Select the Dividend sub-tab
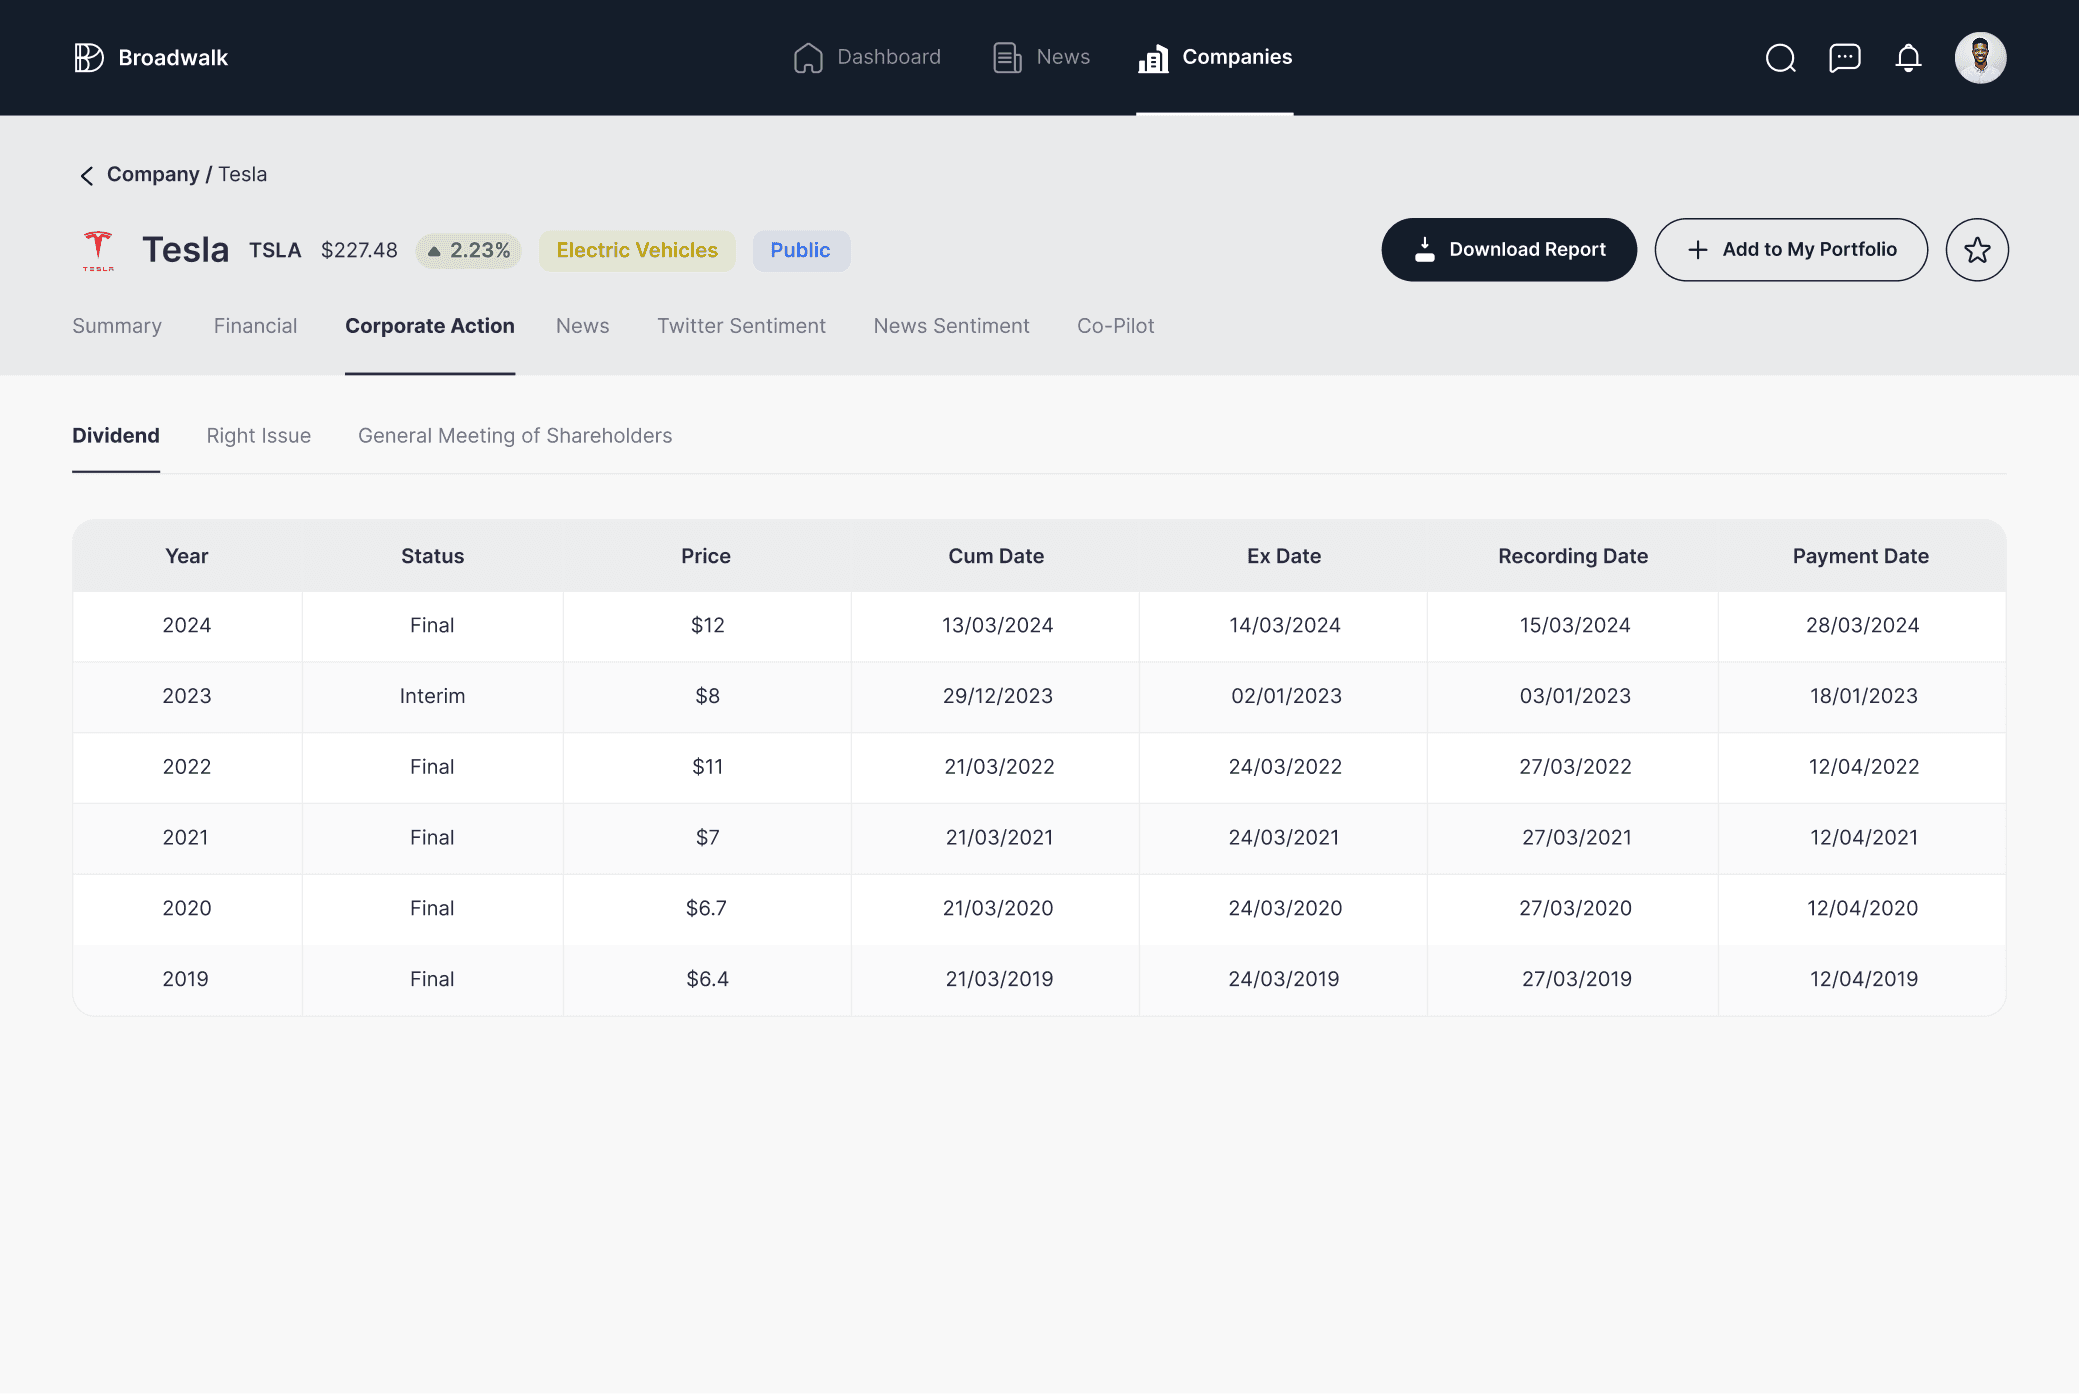Screen dimensions: 2079x1394 click(x=116, y=436)
